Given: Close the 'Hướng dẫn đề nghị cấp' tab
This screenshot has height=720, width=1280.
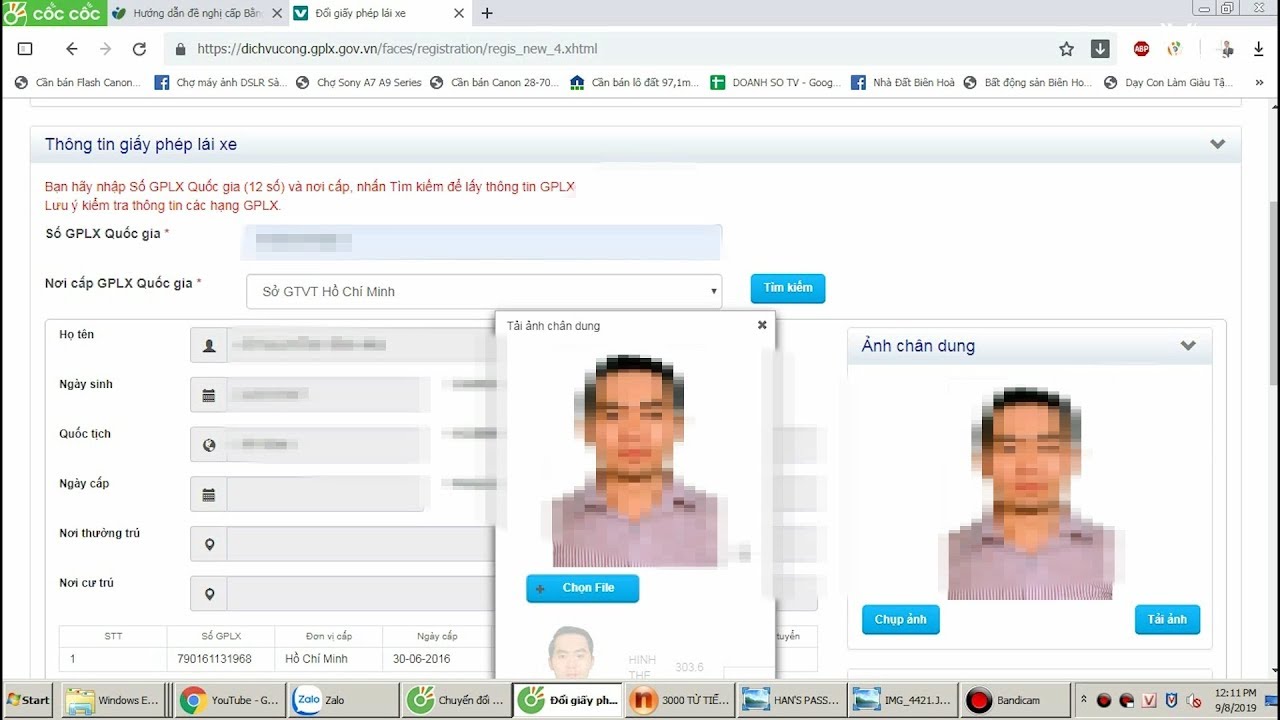Looking at the screenshot, I should click(x=277, y=13).
